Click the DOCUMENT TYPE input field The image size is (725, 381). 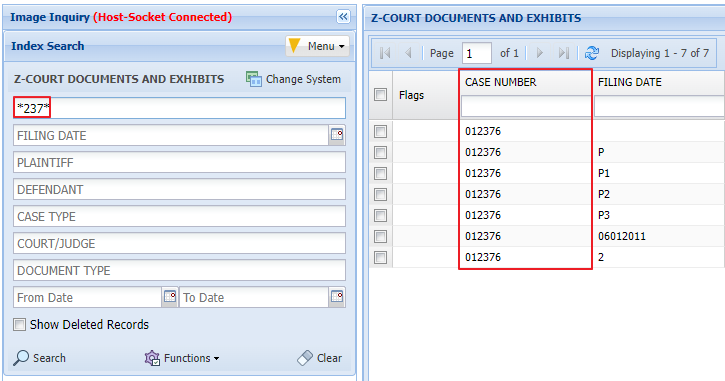tap(179, 270)
